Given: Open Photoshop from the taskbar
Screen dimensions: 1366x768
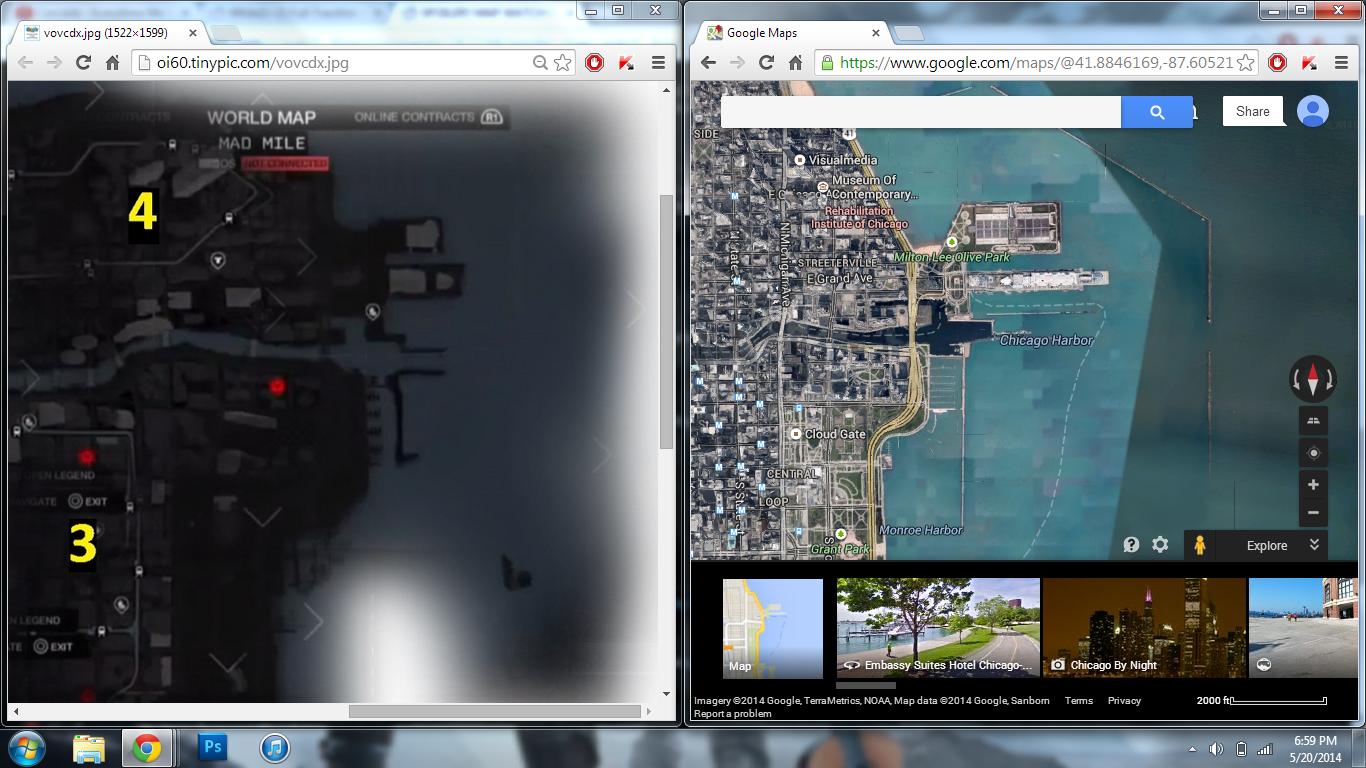Looking at the screenshot, I should [x=212, y=747].
